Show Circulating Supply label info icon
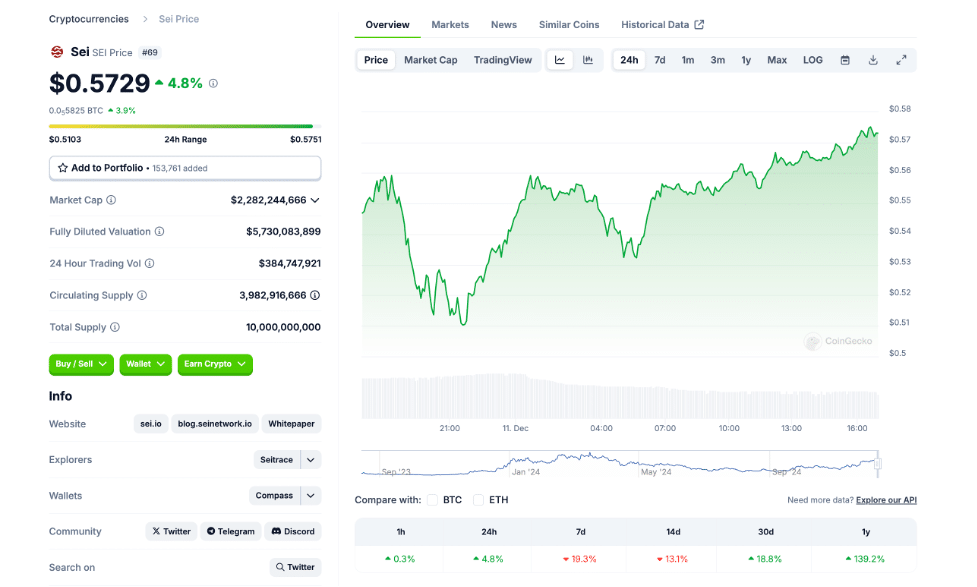 [x=142, y=295]
